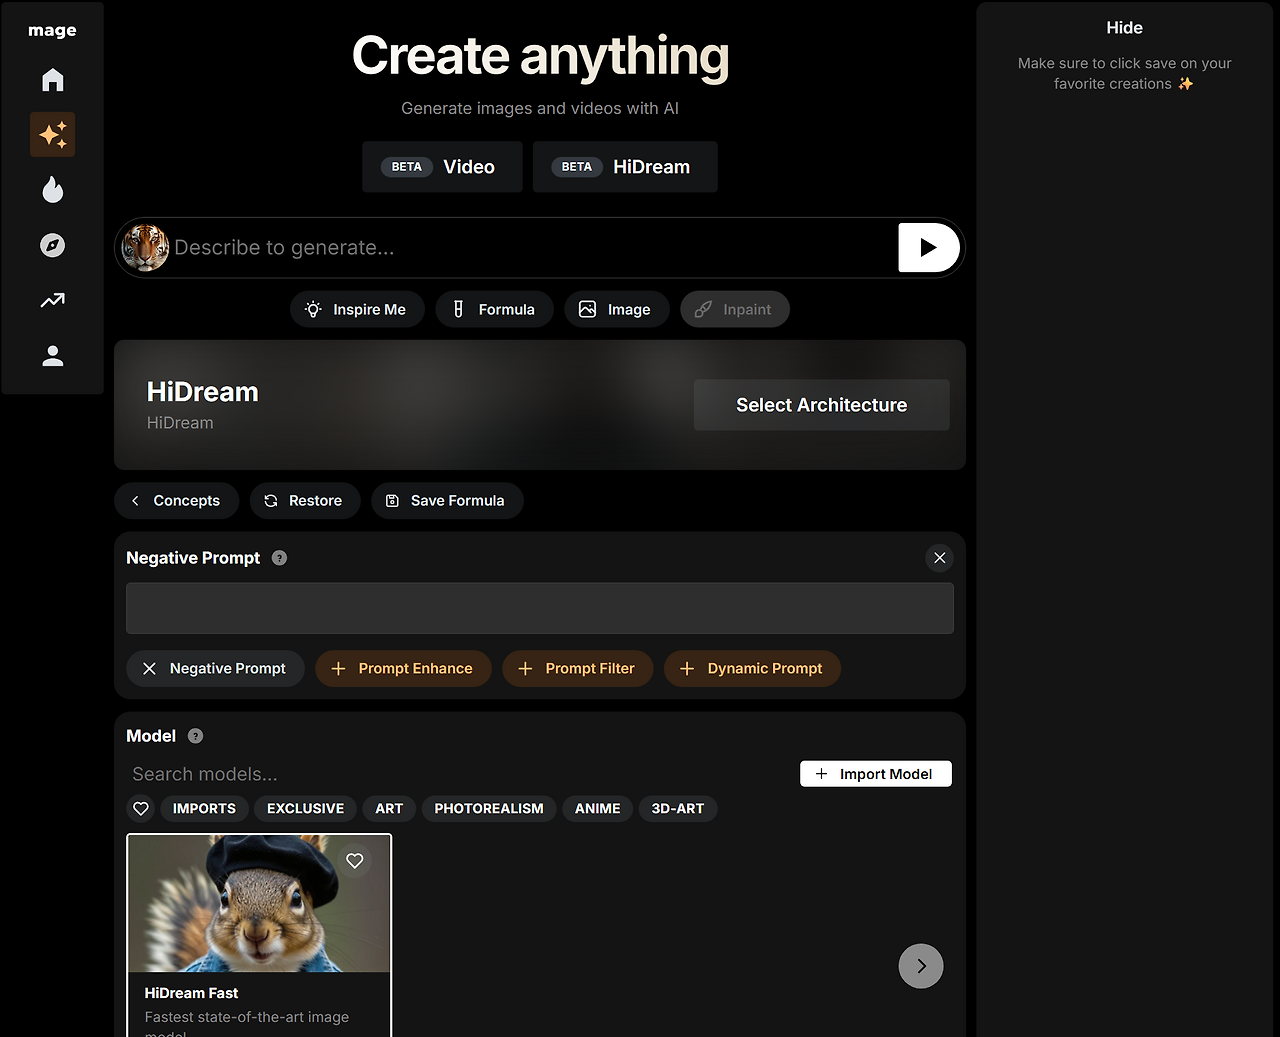
Task: Open the Model help icon
Action: coord(196,736)
